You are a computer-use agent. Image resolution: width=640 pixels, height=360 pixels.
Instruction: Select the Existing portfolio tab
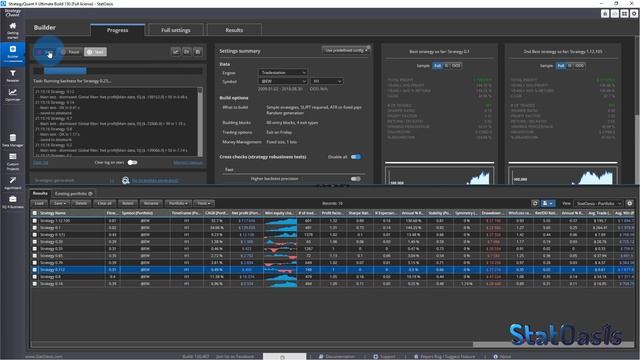[73, 193]
